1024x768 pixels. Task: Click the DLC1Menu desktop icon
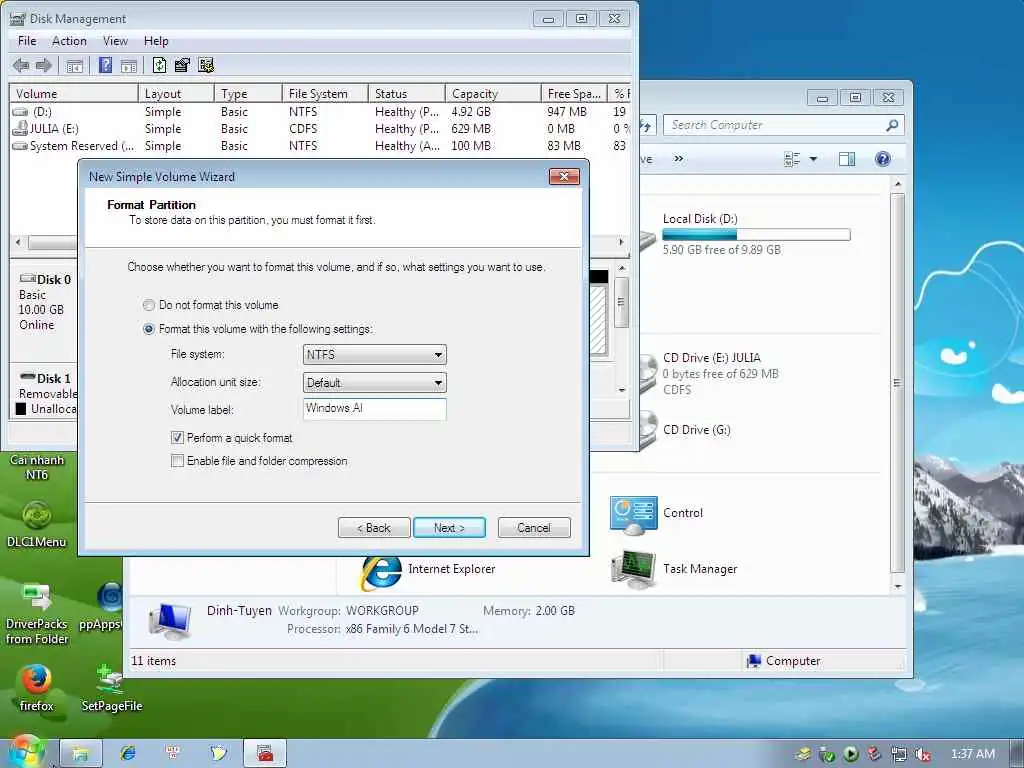coord(37,524)
